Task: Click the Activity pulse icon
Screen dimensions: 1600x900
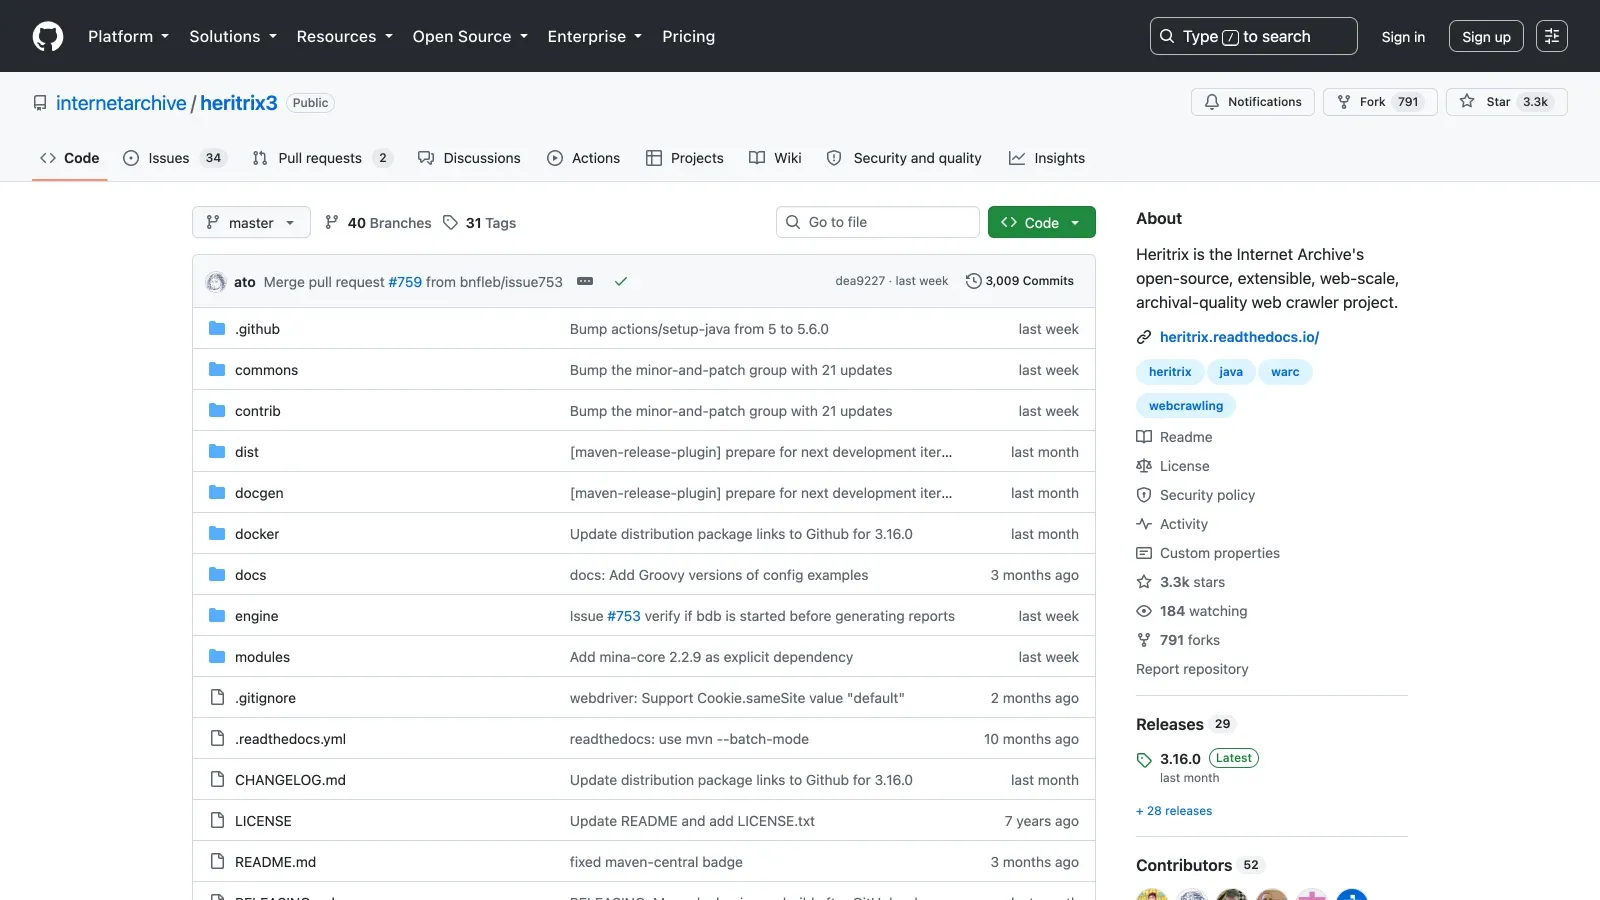Action: pos(1144,524)
